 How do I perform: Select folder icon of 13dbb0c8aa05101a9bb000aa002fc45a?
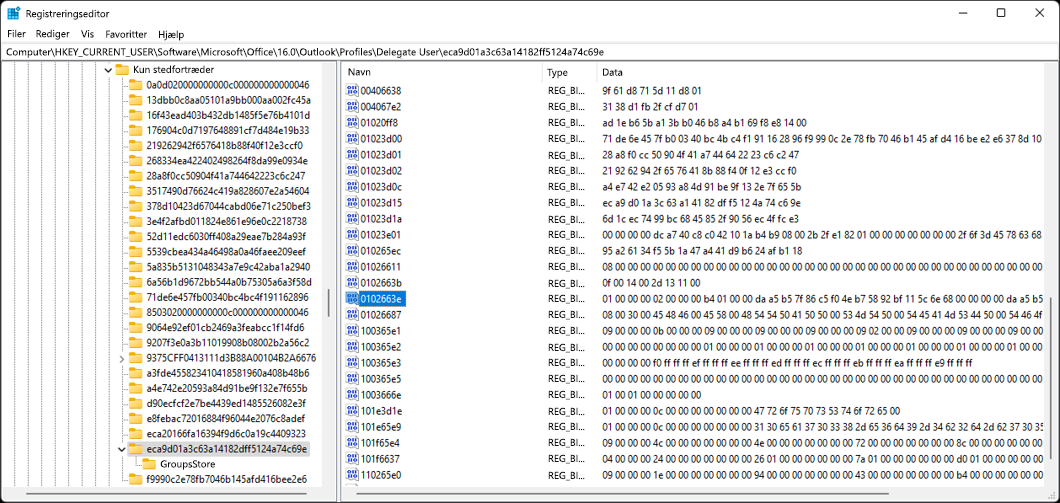(135, 100)
